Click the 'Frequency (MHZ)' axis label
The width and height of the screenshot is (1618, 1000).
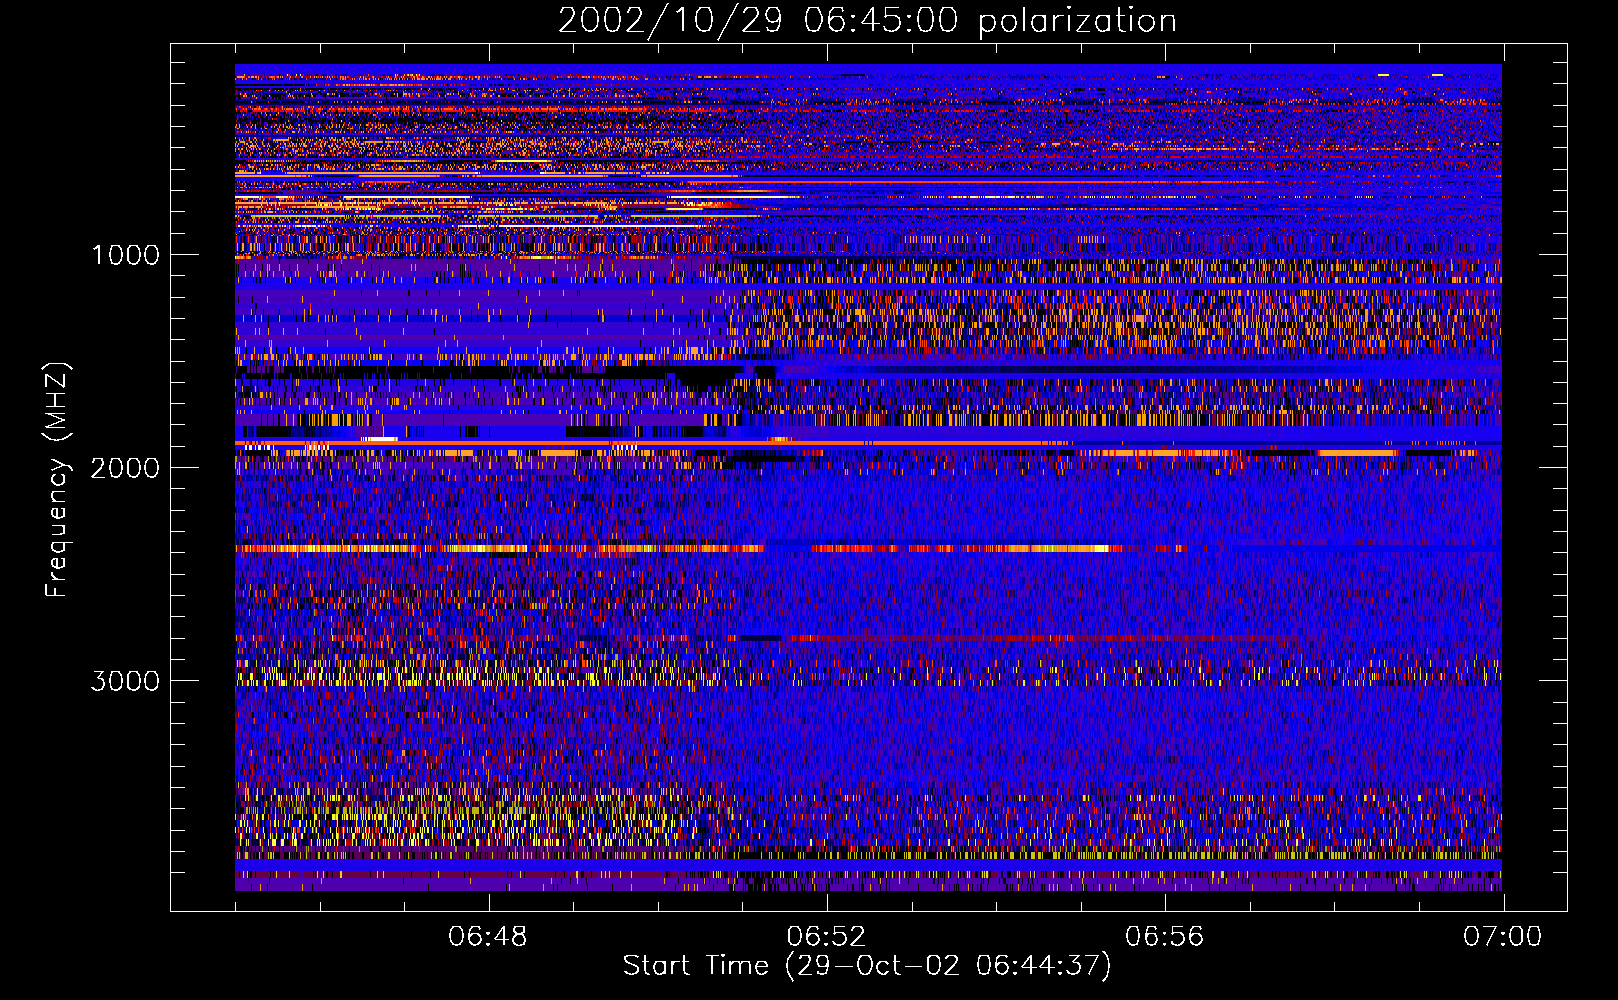pos(57,480)
